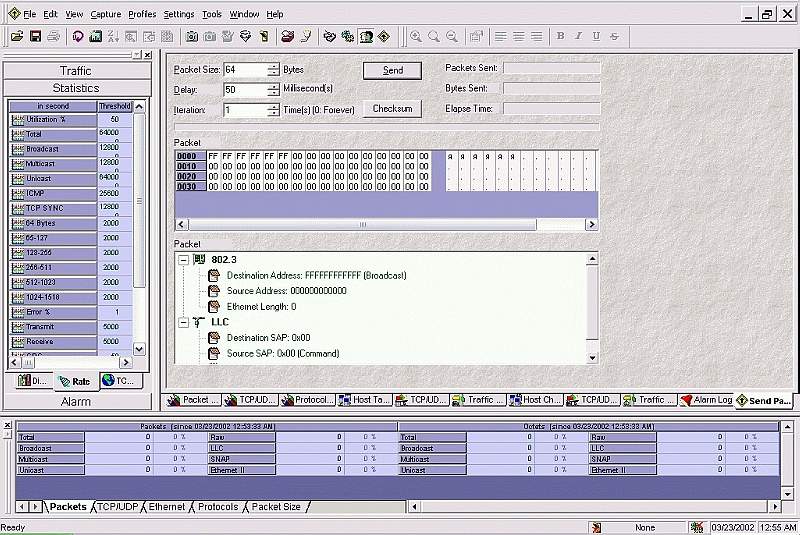Viewport: 800px width, 535px height.
Task: Click the Open file folder icon
Action: pos(17,36)
